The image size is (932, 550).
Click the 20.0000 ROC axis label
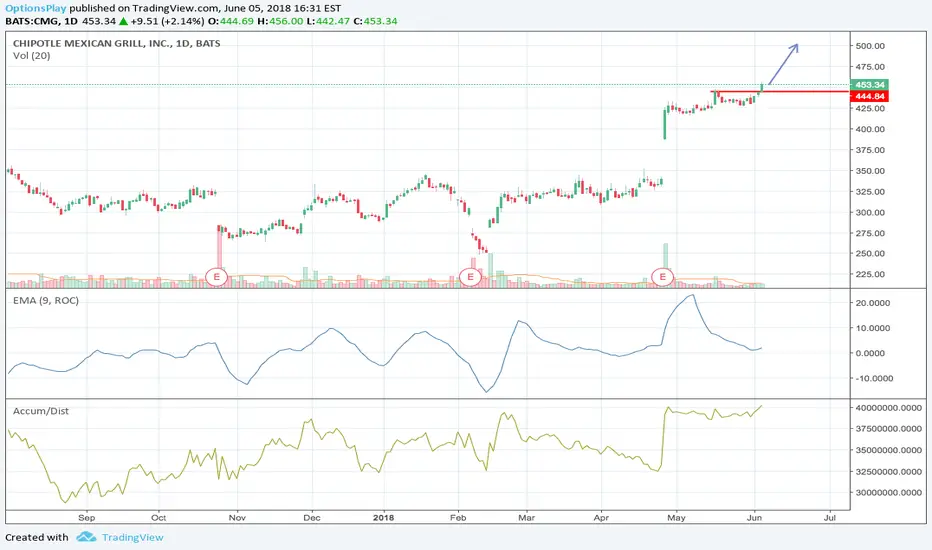[873, 303]
